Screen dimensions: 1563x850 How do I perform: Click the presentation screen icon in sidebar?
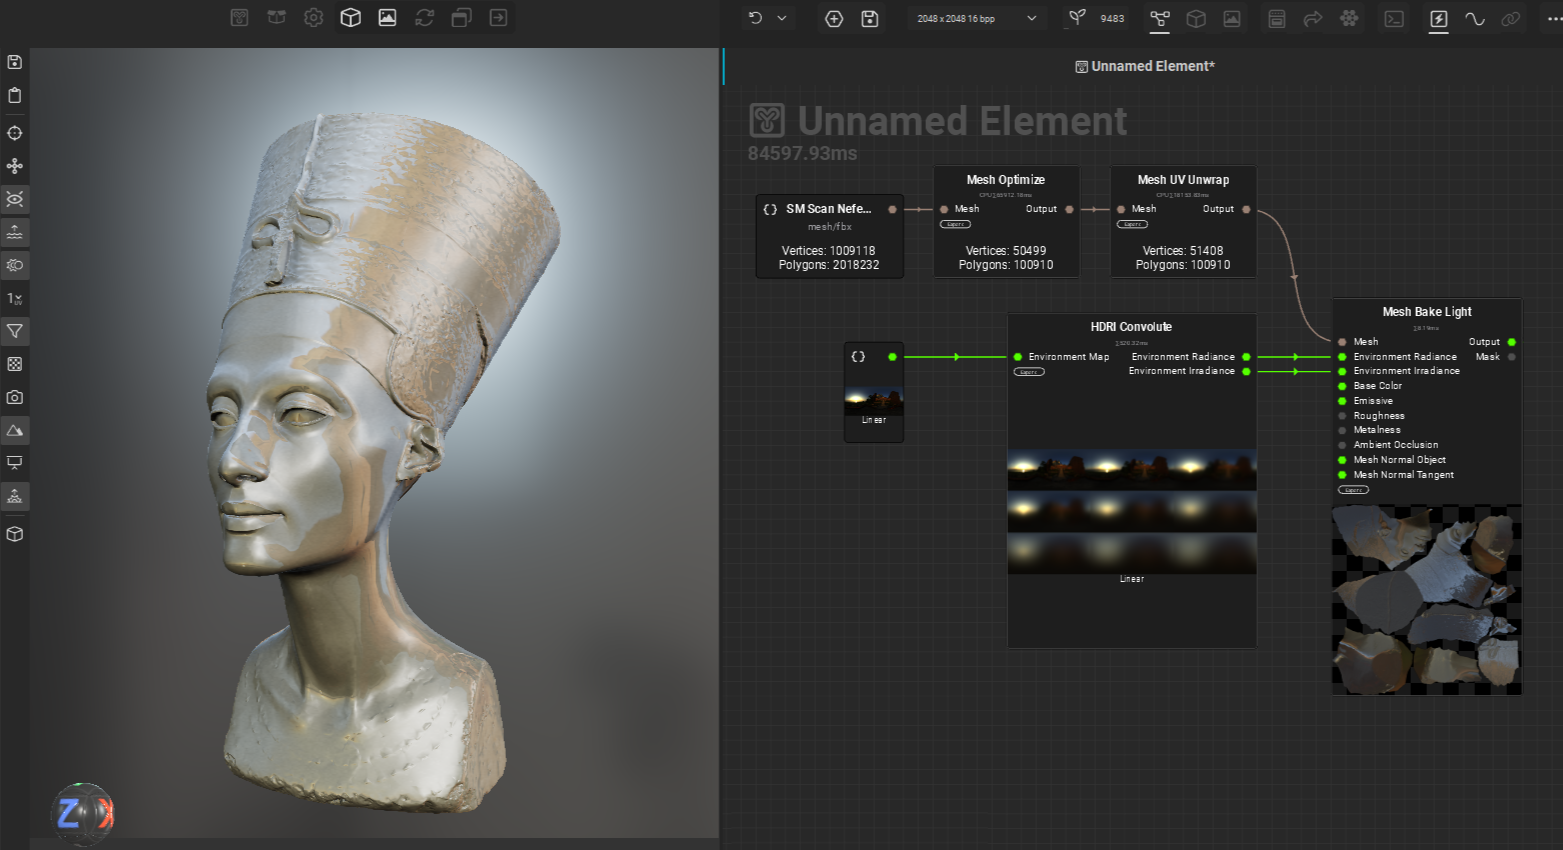click(15, 463)
